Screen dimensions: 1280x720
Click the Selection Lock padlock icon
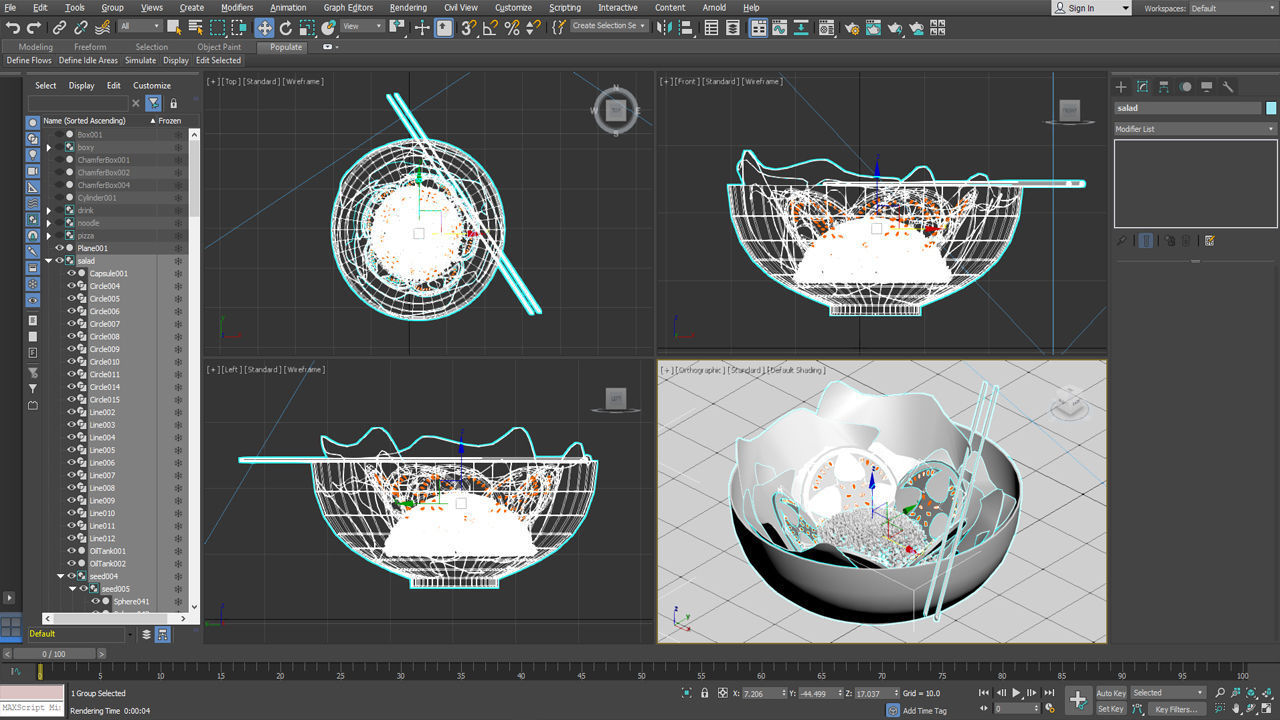tap(705, 693)
